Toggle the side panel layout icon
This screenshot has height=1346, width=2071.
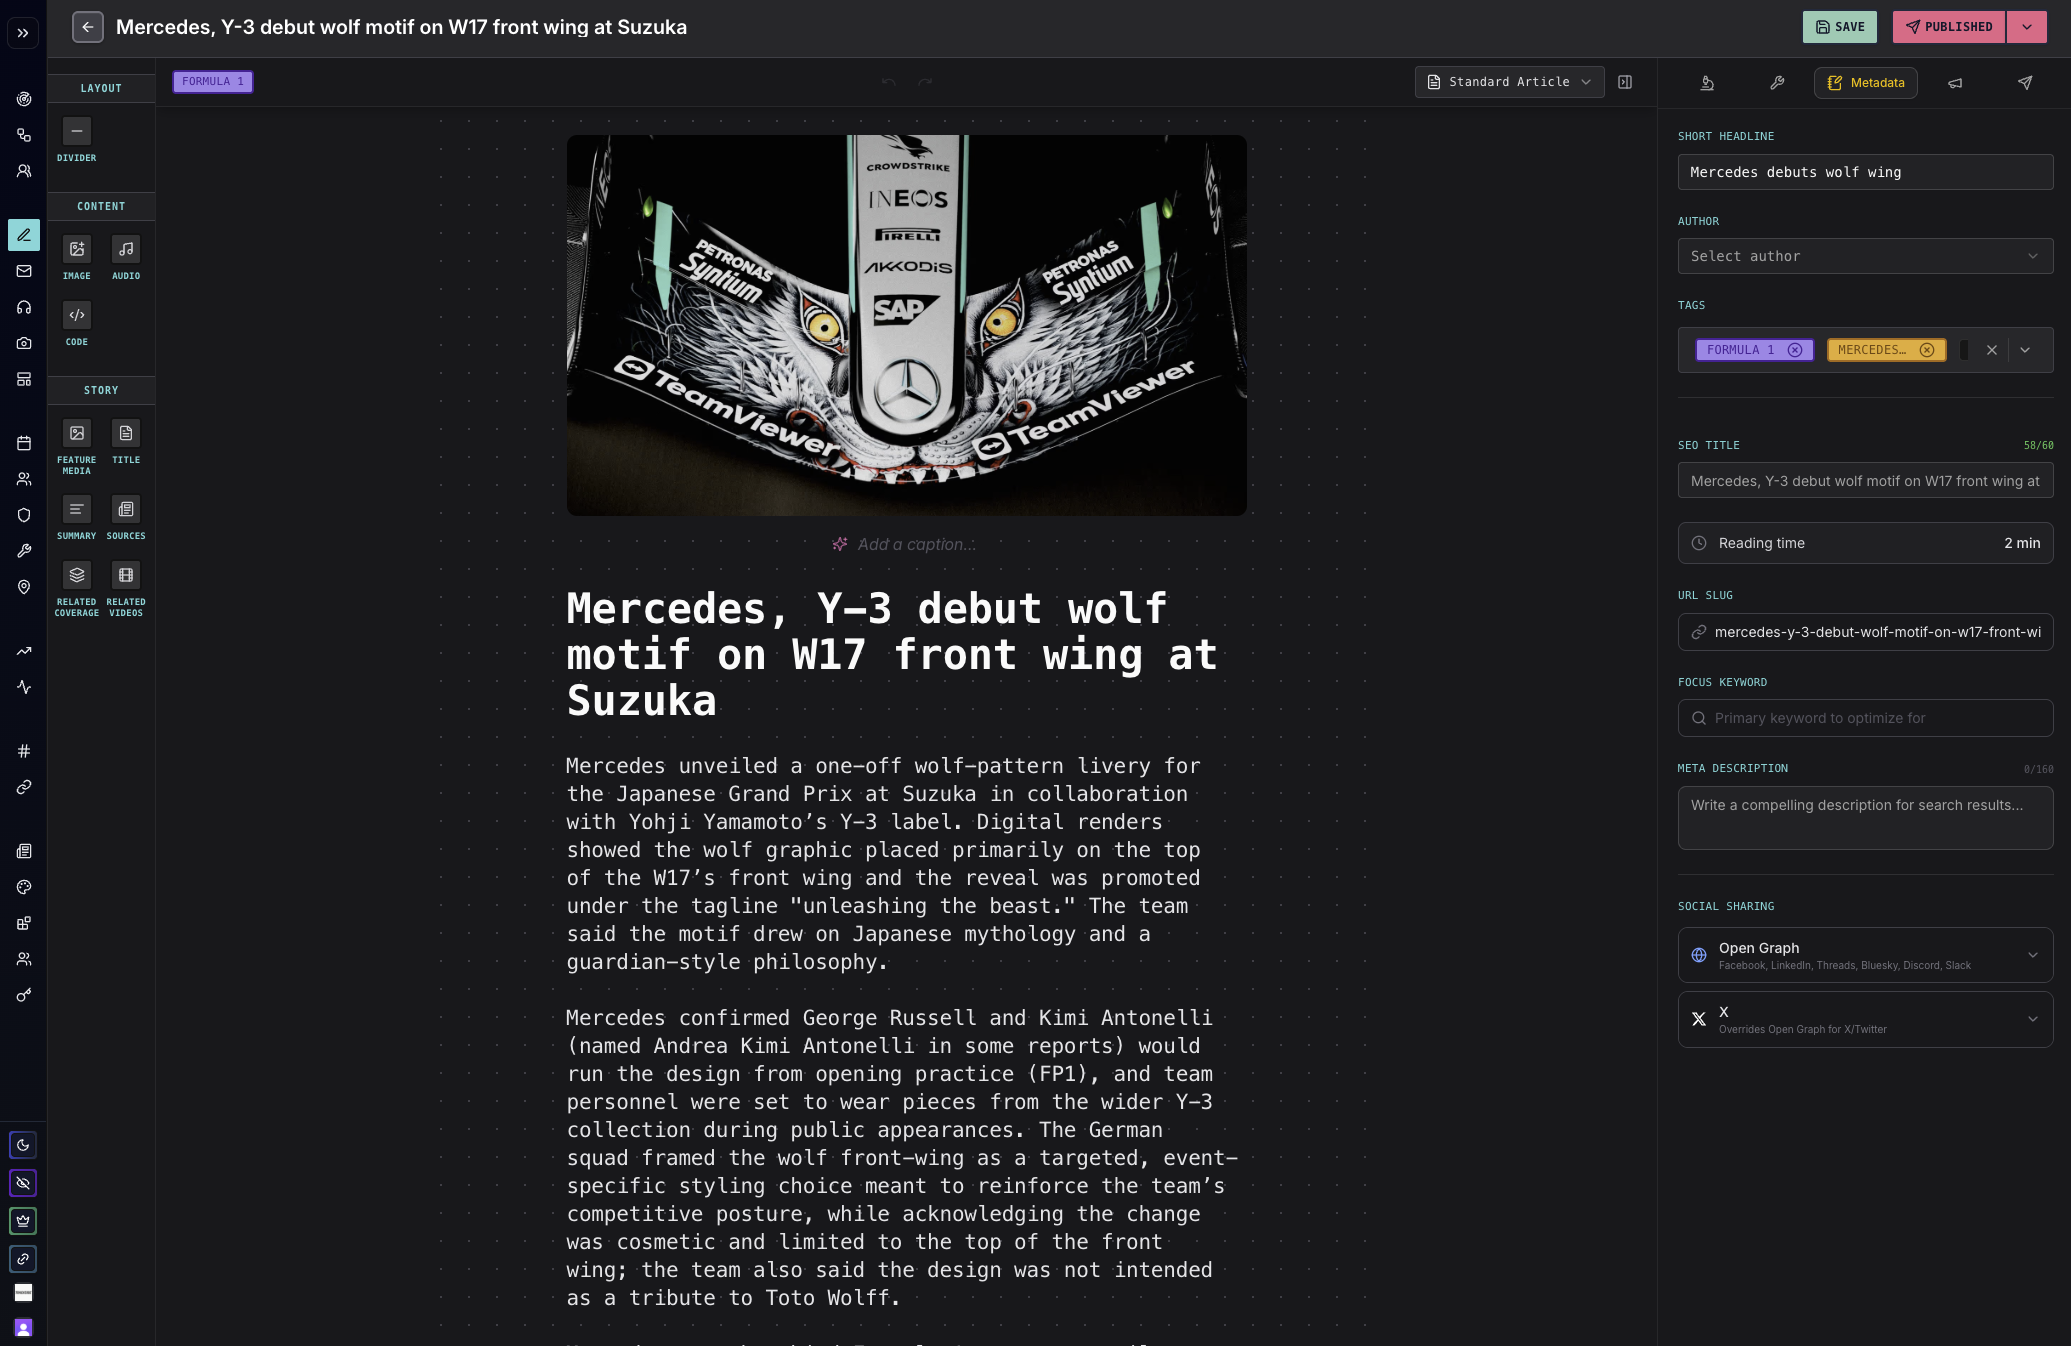[x=1625, y=82]
